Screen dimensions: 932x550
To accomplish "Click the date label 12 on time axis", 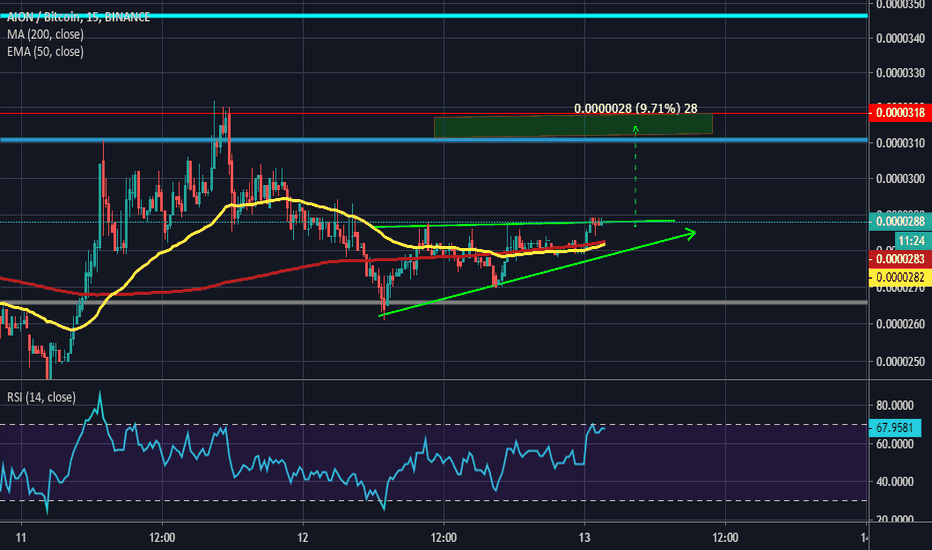I will pos(303,538).
